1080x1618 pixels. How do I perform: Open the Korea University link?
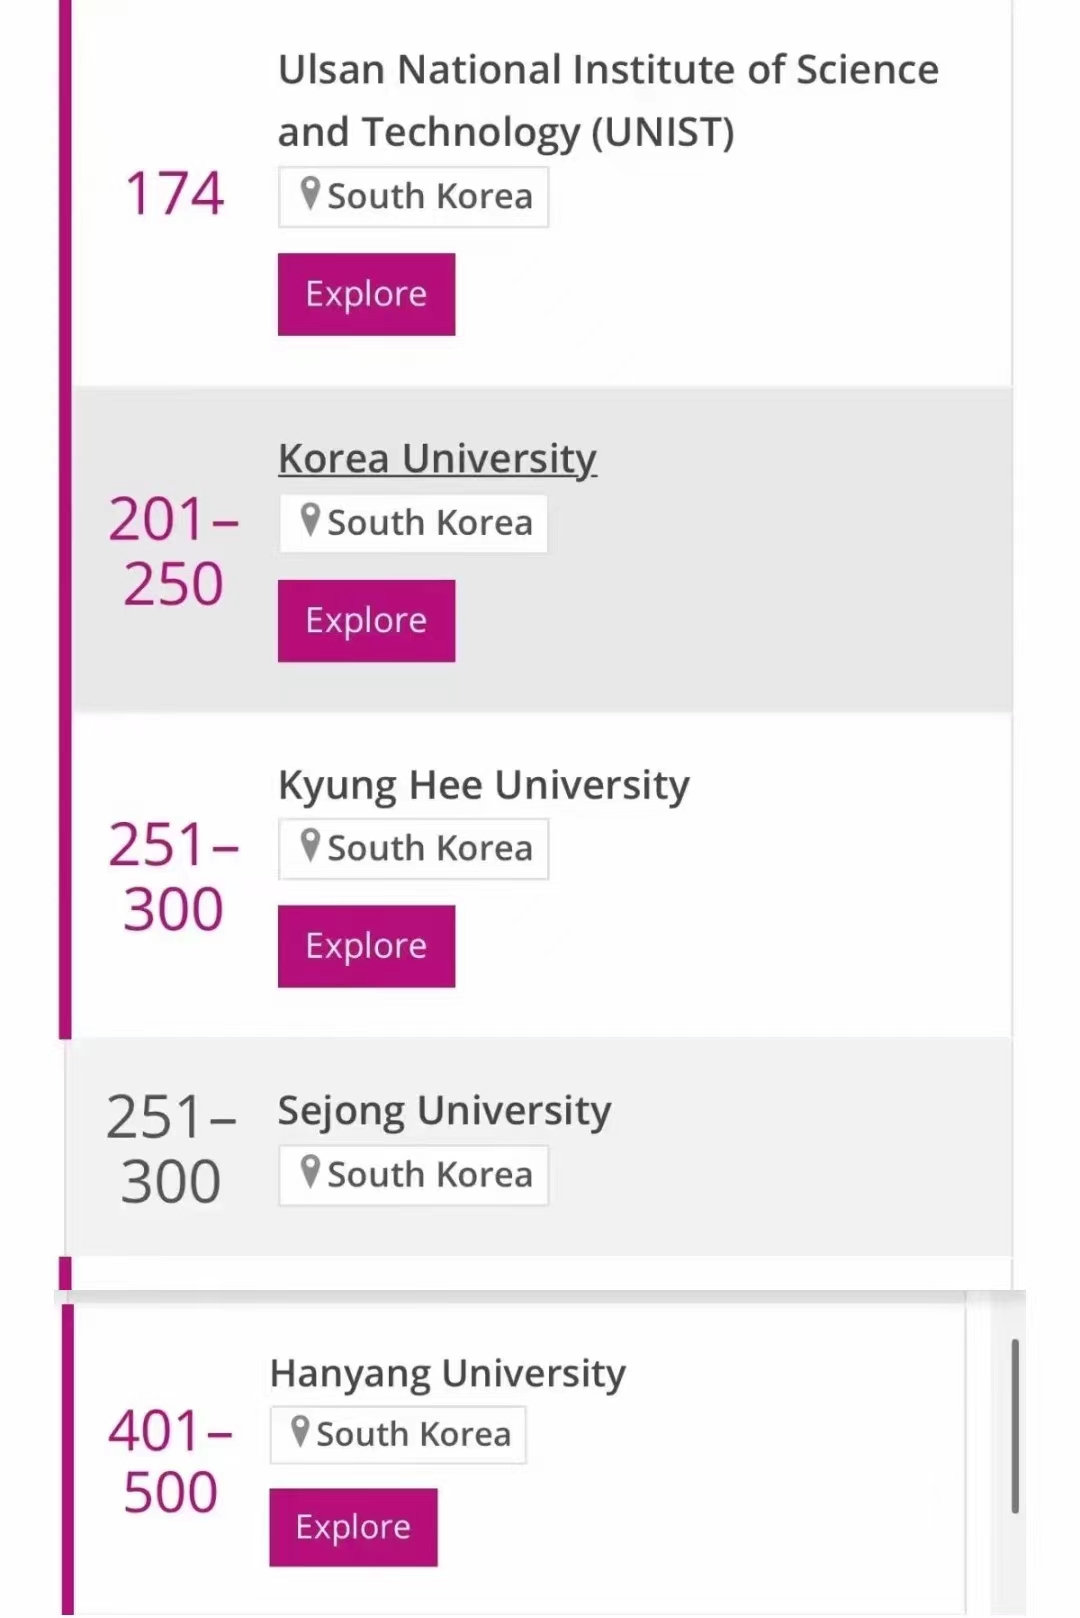click(437, 459)
